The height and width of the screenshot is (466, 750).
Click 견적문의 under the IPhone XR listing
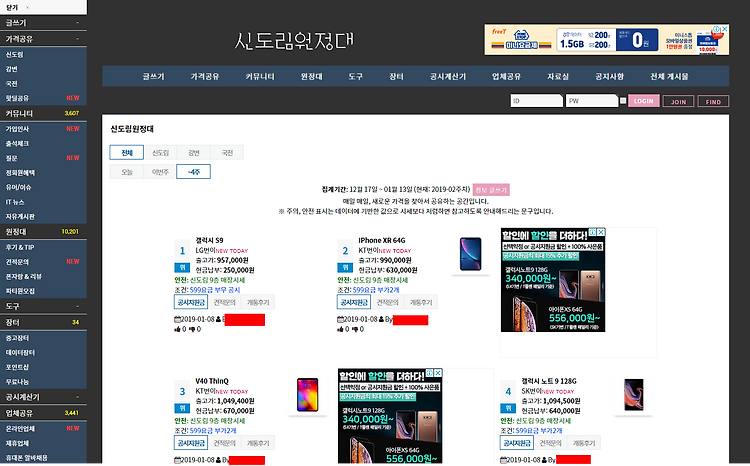coord(387,302)
